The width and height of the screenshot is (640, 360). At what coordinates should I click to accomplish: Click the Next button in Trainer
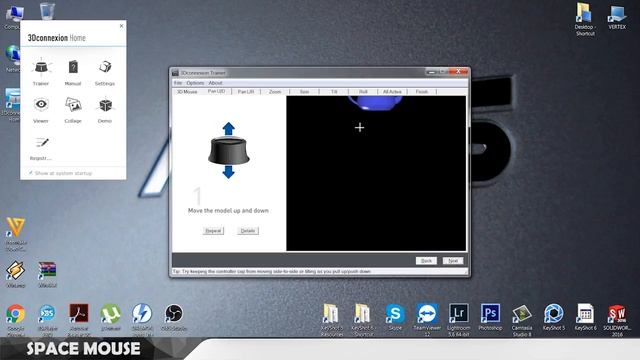pos(453,261)
